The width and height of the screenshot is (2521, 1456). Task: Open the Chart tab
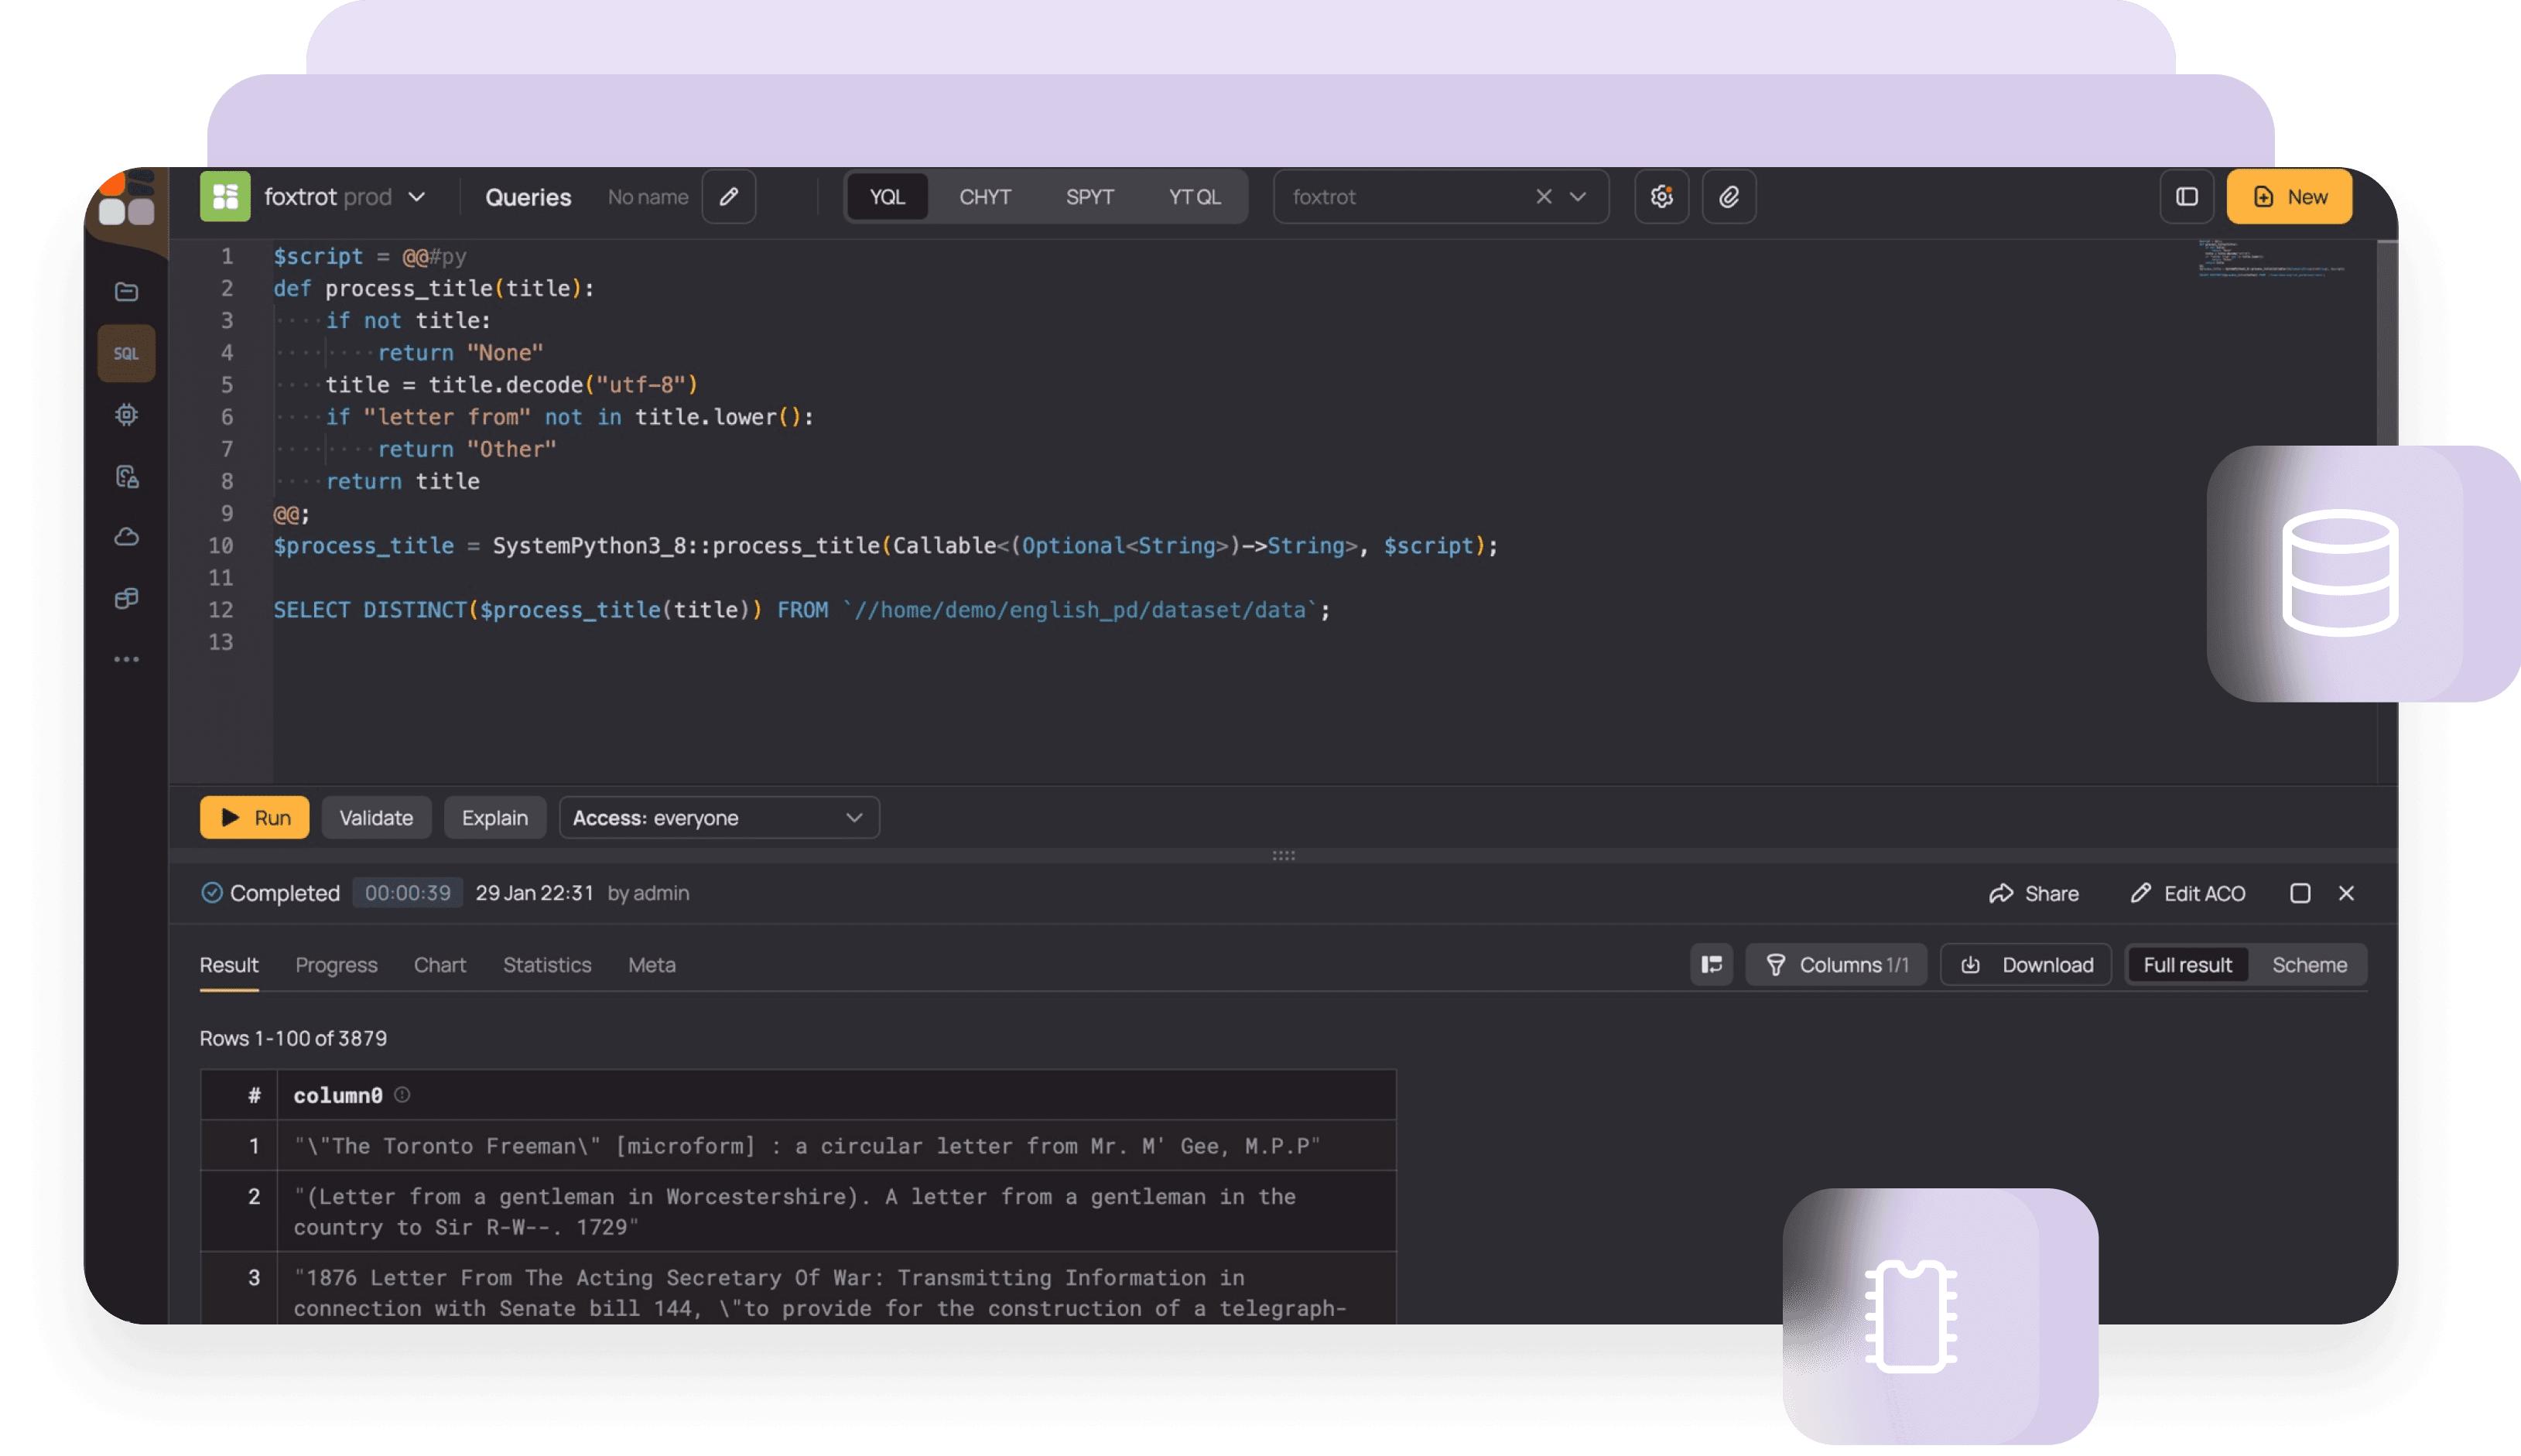click(x=440, y=965)
